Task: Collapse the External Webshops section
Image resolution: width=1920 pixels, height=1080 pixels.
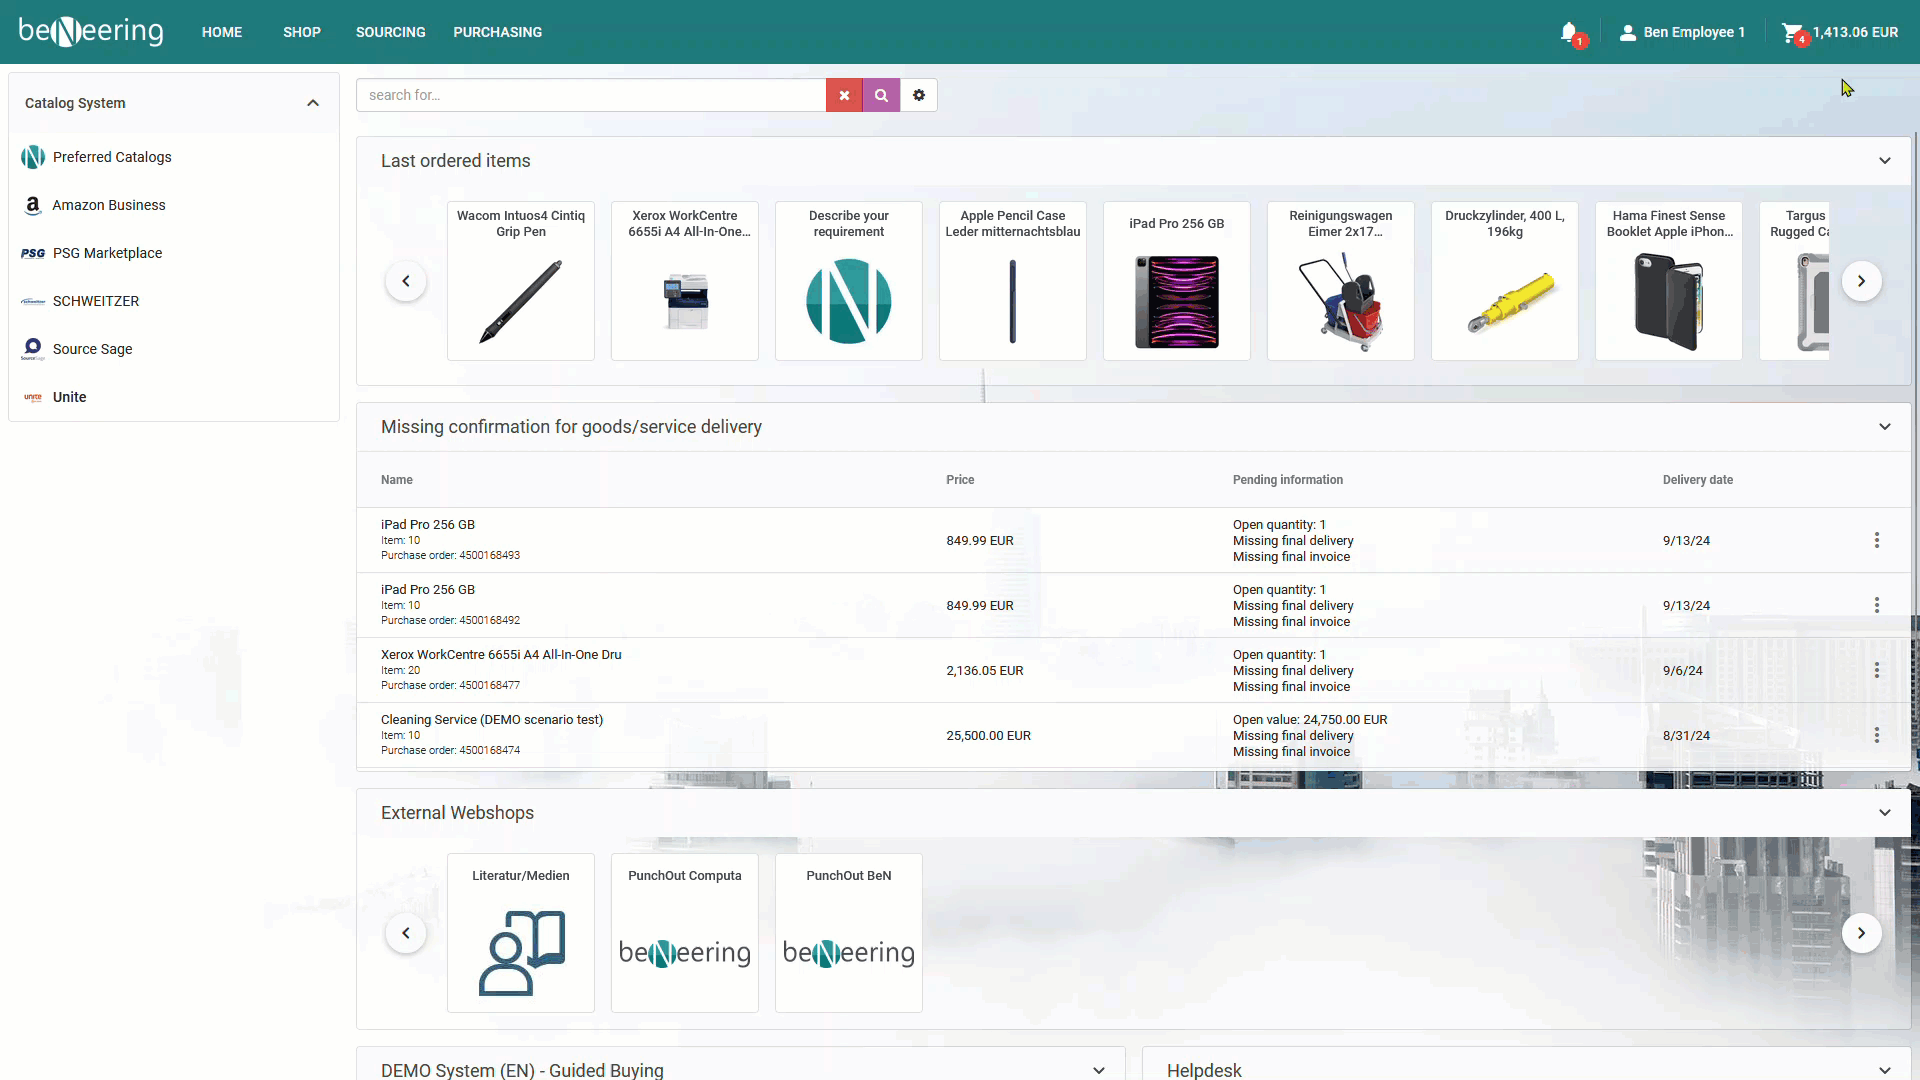Action: point(1885,813)
